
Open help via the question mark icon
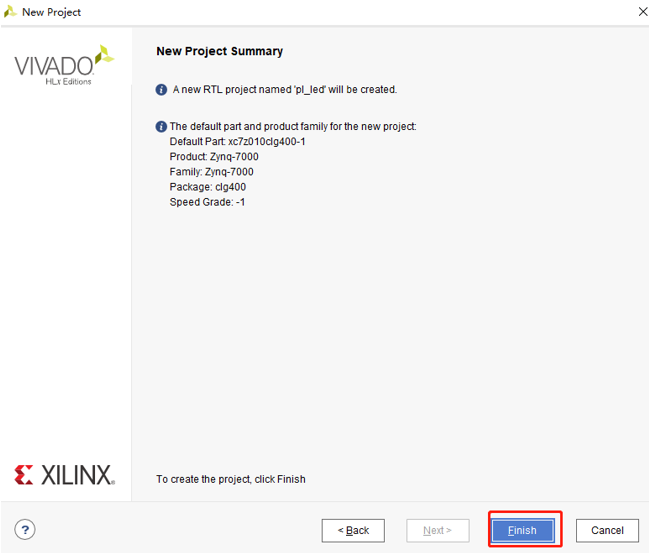pos(25,529)
